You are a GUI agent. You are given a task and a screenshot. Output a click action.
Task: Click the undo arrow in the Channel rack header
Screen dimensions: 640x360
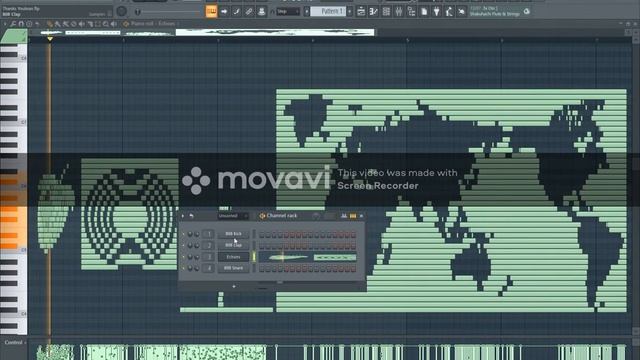click(191, 216)
